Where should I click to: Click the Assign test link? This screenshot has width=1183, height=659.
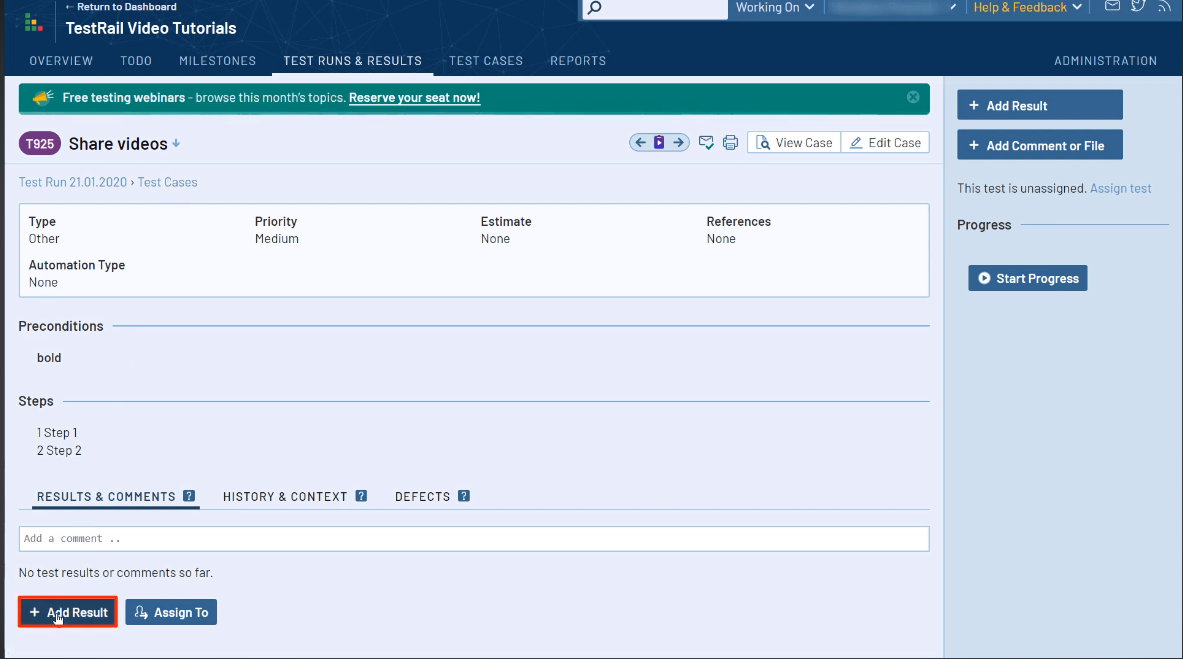tap(1120, 188)
